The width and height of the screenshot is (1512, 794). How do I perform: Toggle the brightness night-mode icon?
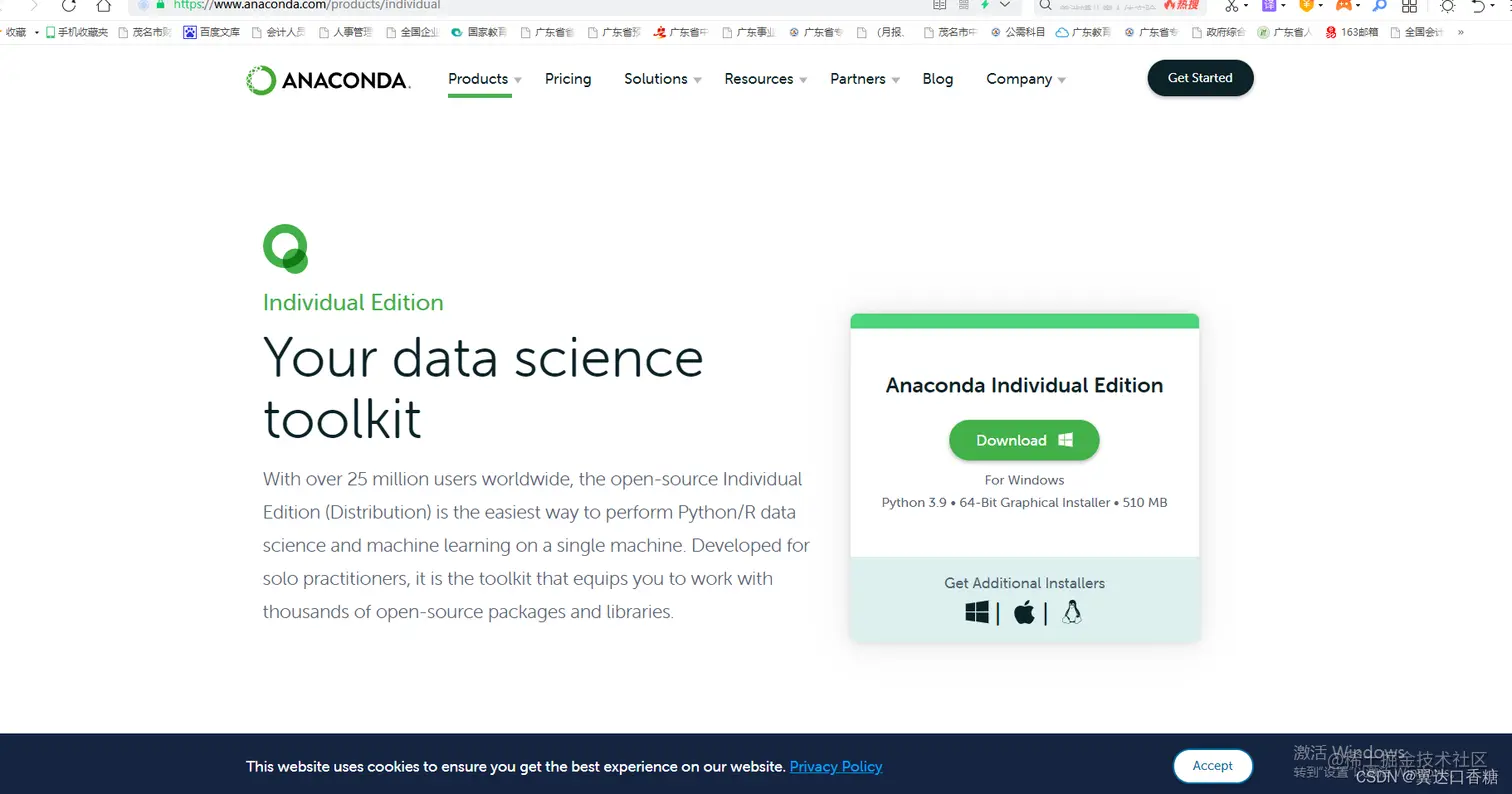click(x=1447, y=6)
